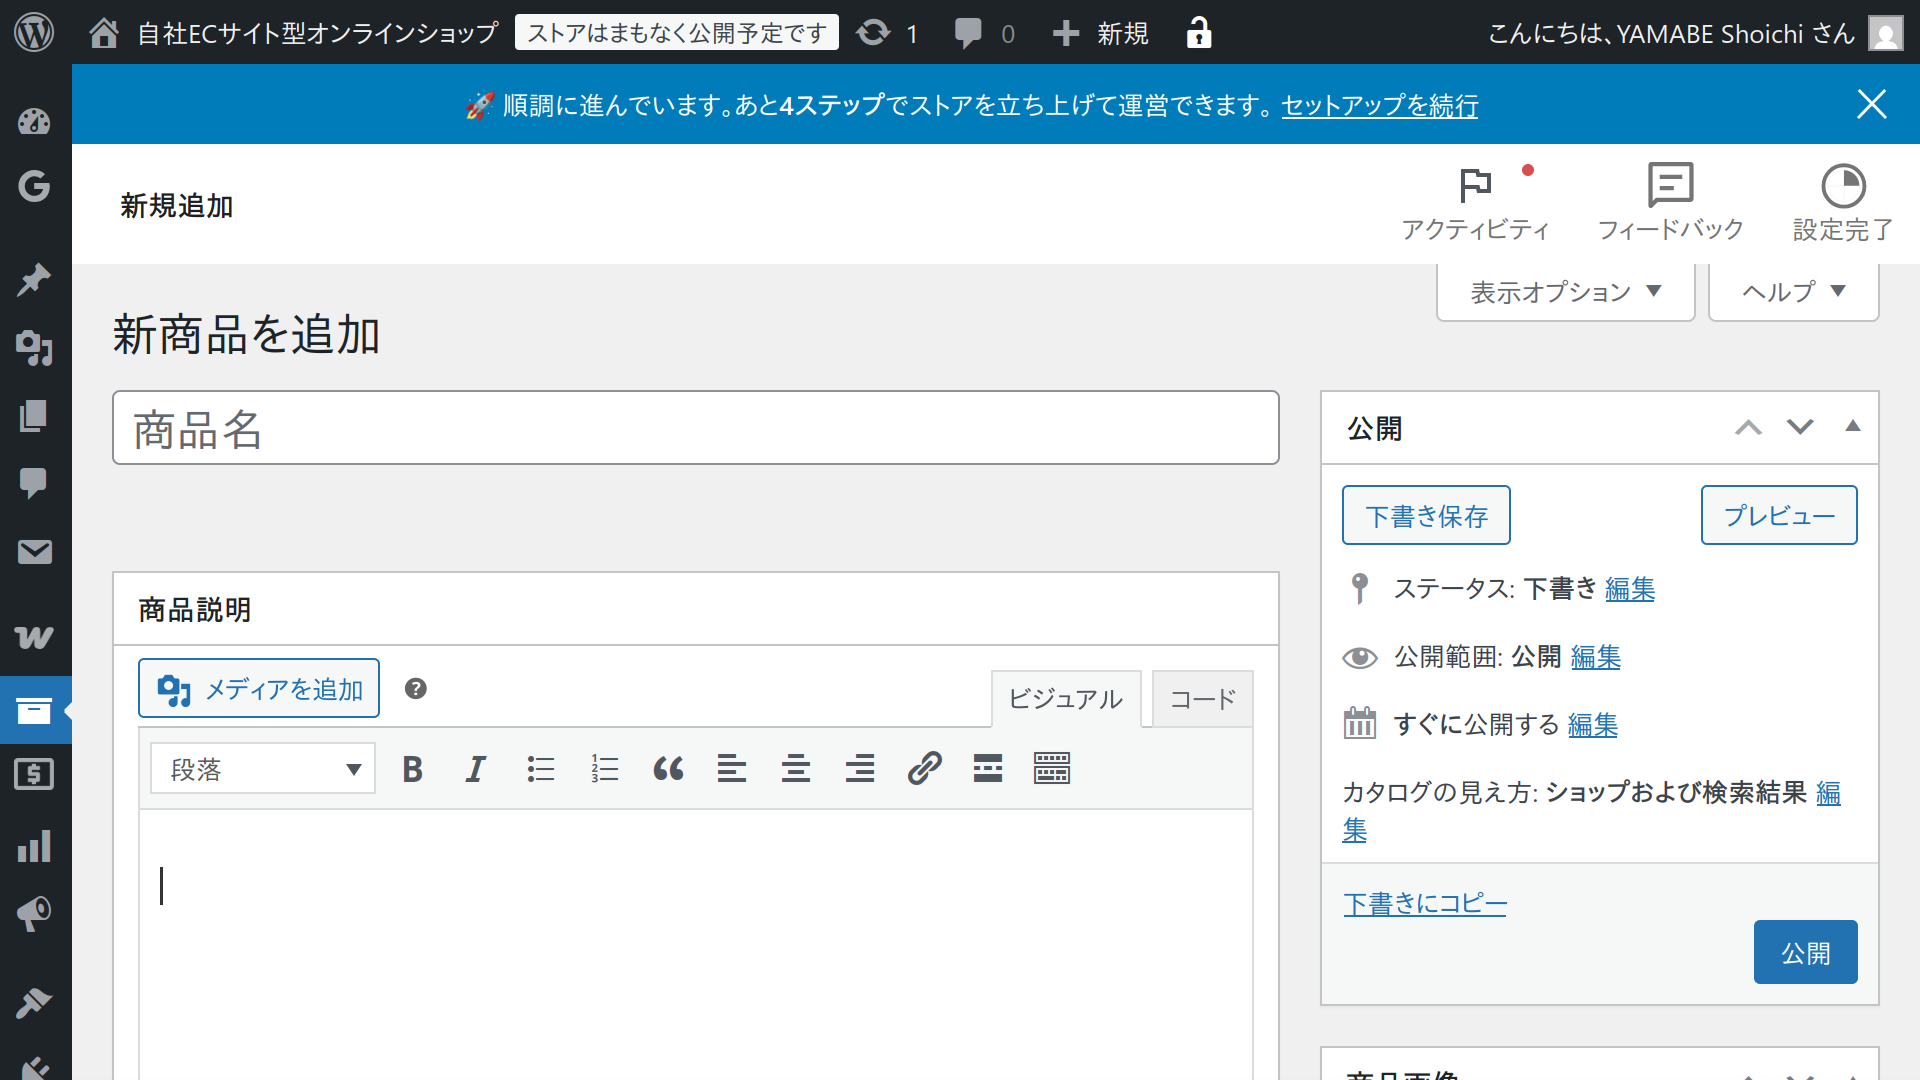Open the 段落 paragraph format dropdown
Screen dimensions: 1920x1080
coord(262,768)
